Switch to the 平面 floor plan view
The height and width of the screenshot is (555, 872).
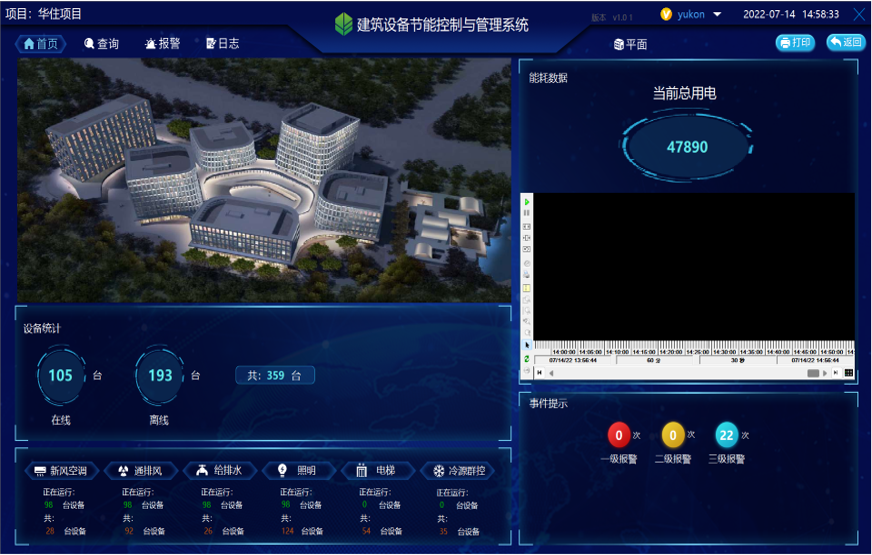[x=631, y=44]
